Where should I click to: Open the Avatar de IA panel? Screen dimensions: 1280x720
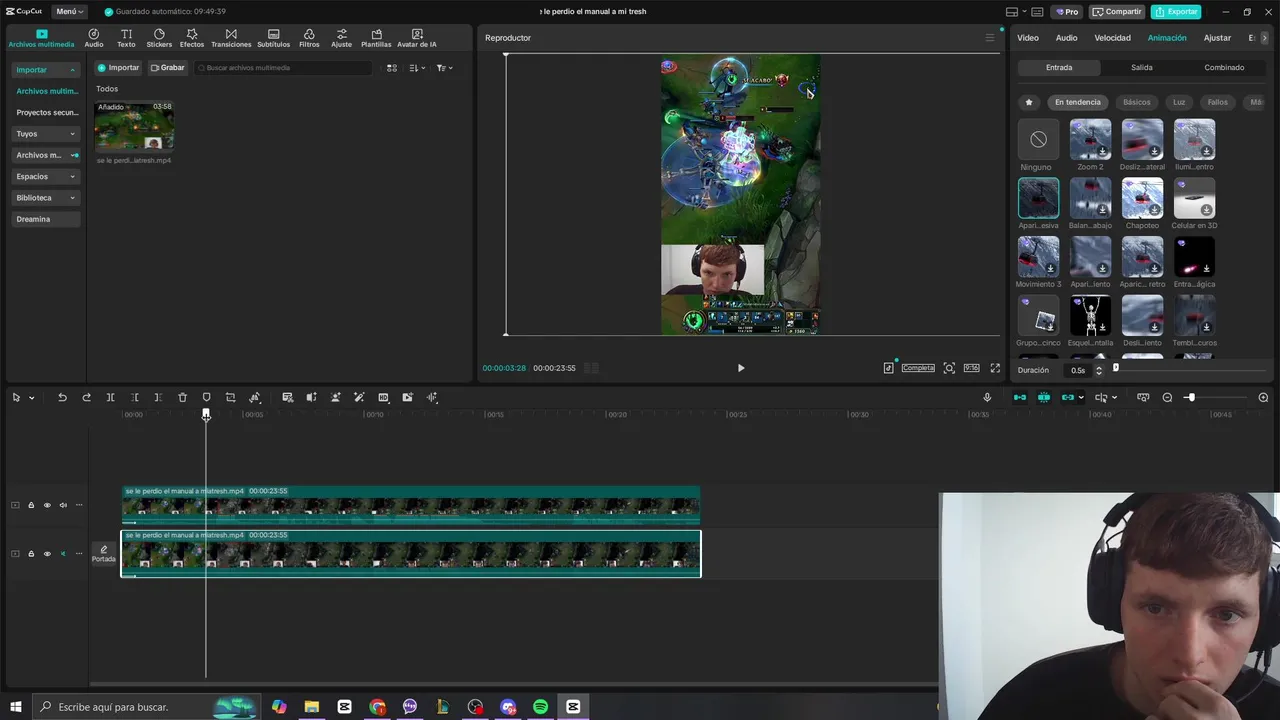pos(417,38)
